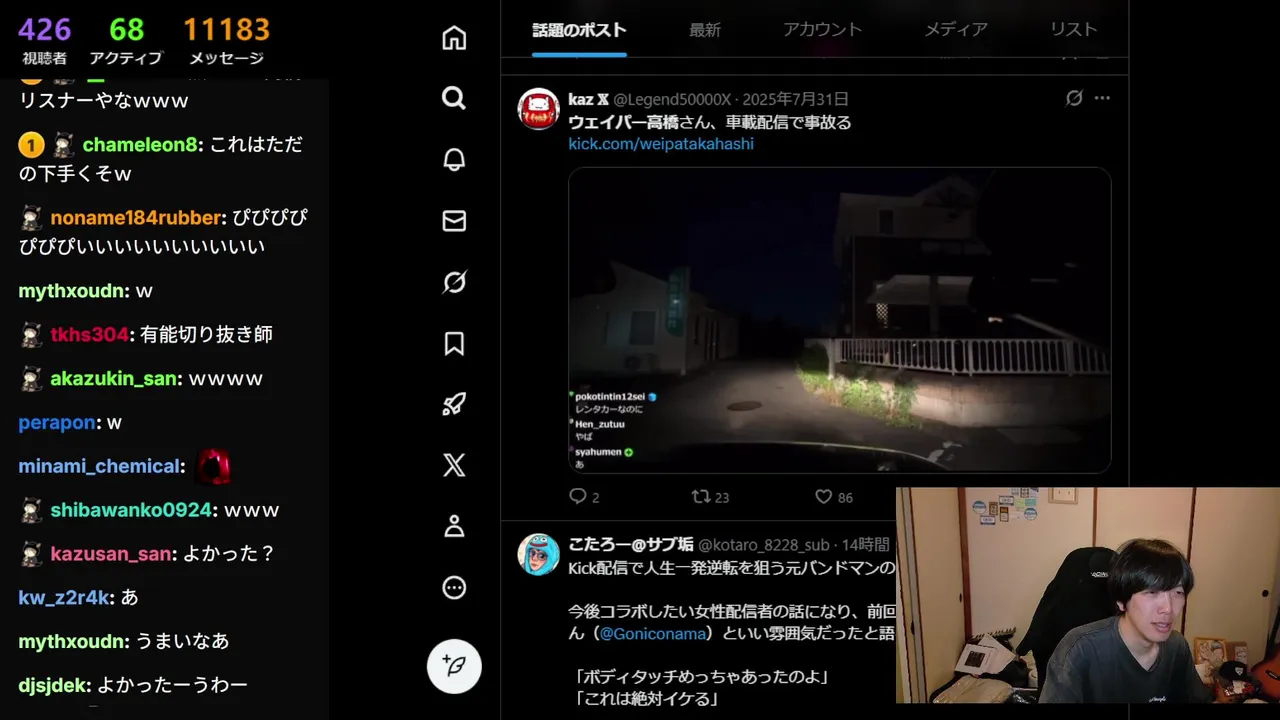
Task: Click badge icon next to akazukin_san
Action: pos(32,379)
